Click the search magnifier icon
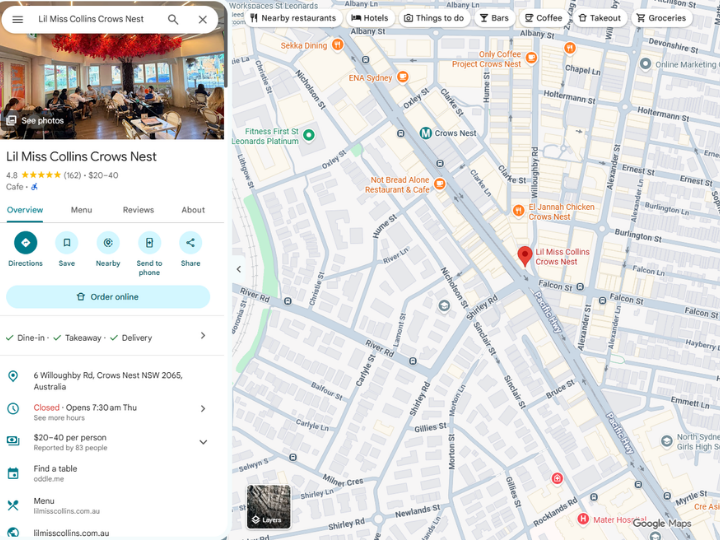This screenshot has width=720, height=540. [173, 19]
